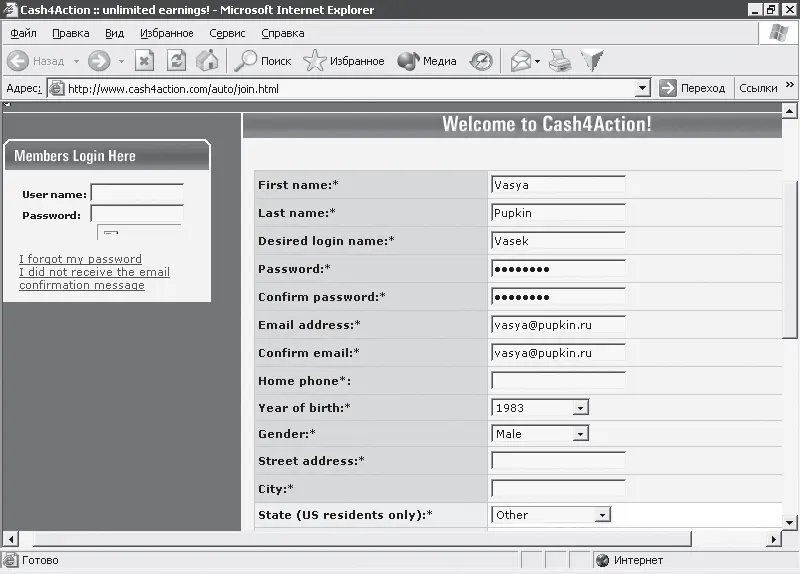Click the City field
Image resolution: width=800 pixels, height=574 pixels.
pyautogui.click(x=558, y=489)
